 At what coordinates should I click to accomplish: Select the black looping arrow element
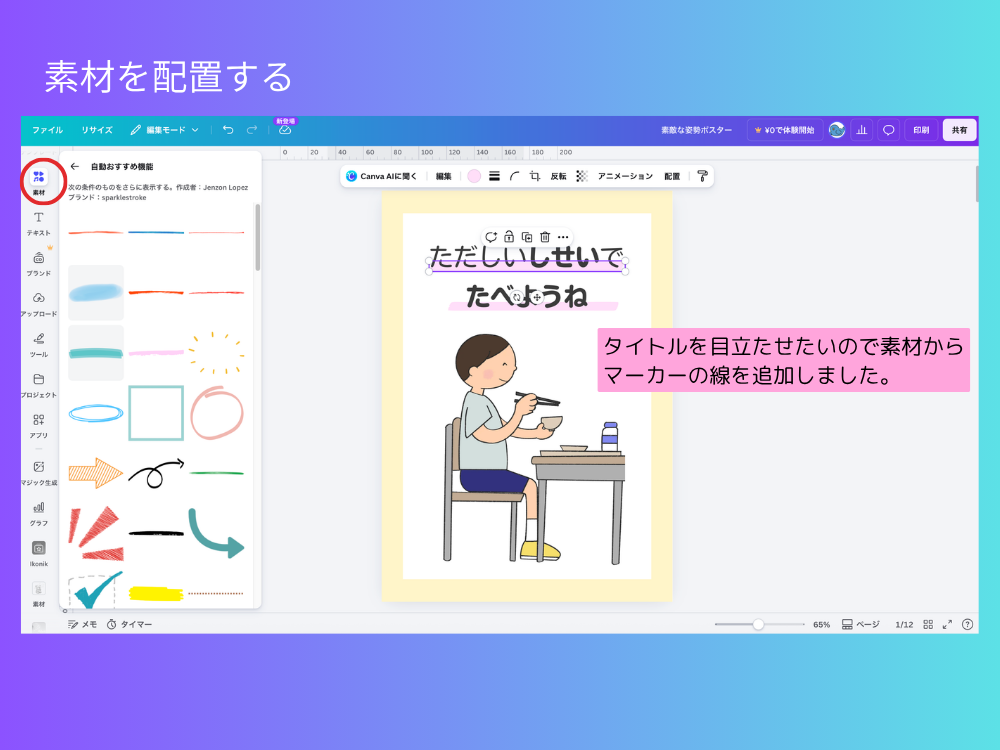point(156,473)
